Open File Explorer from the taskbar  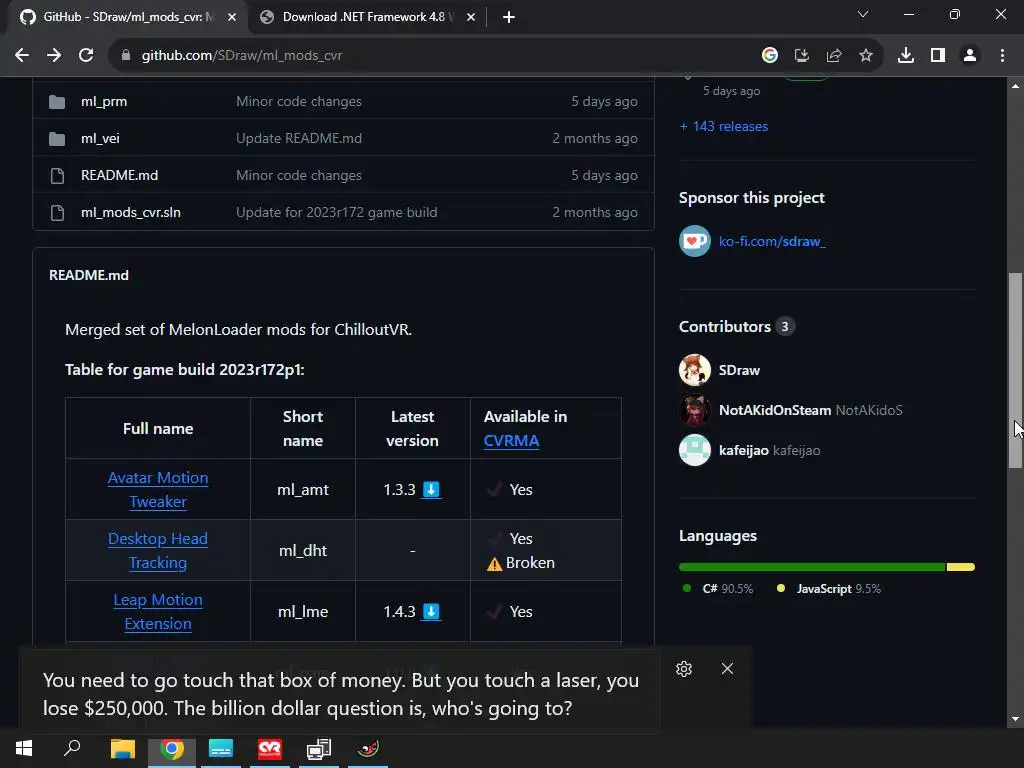(122, 748)
